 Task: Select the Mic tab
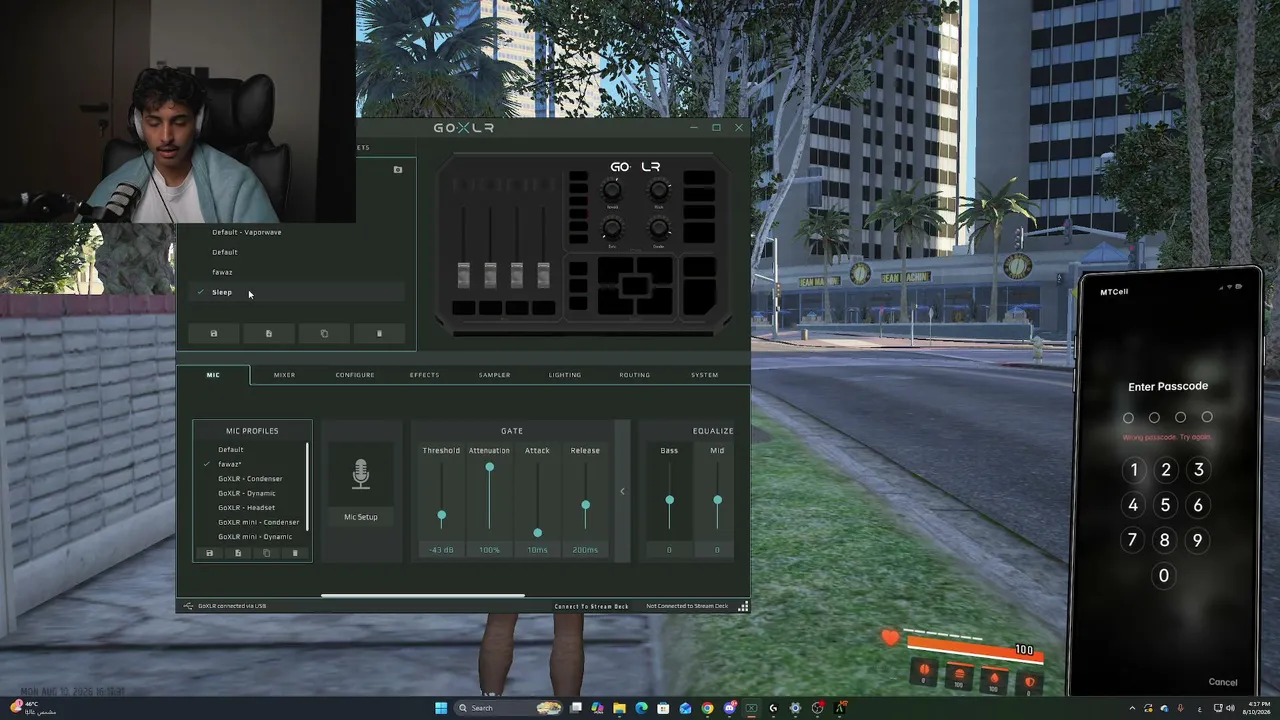point(213,375)
